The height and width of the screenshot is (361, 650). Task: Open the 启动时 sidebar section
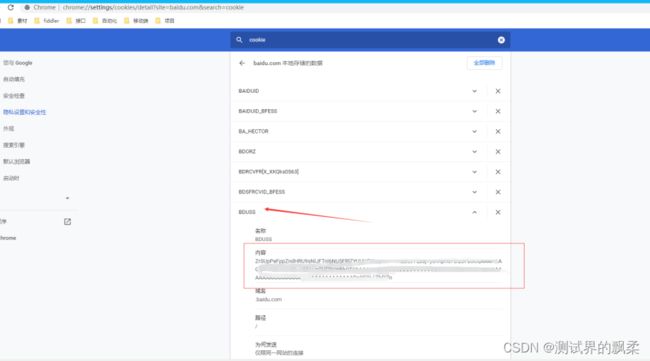[11, 178]
